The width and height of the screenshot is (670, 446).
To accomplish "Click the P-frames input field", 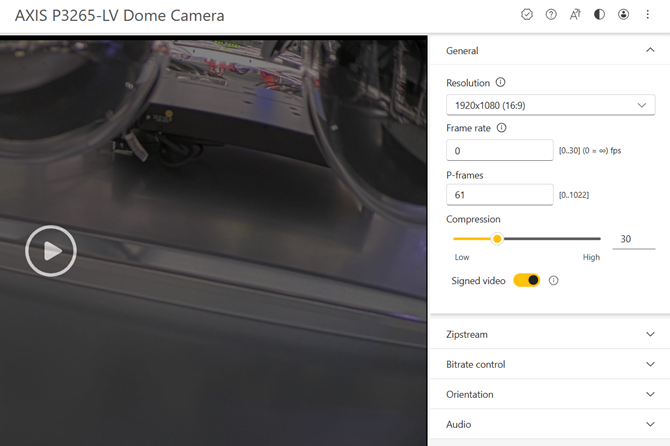I will tap(499, 195).
